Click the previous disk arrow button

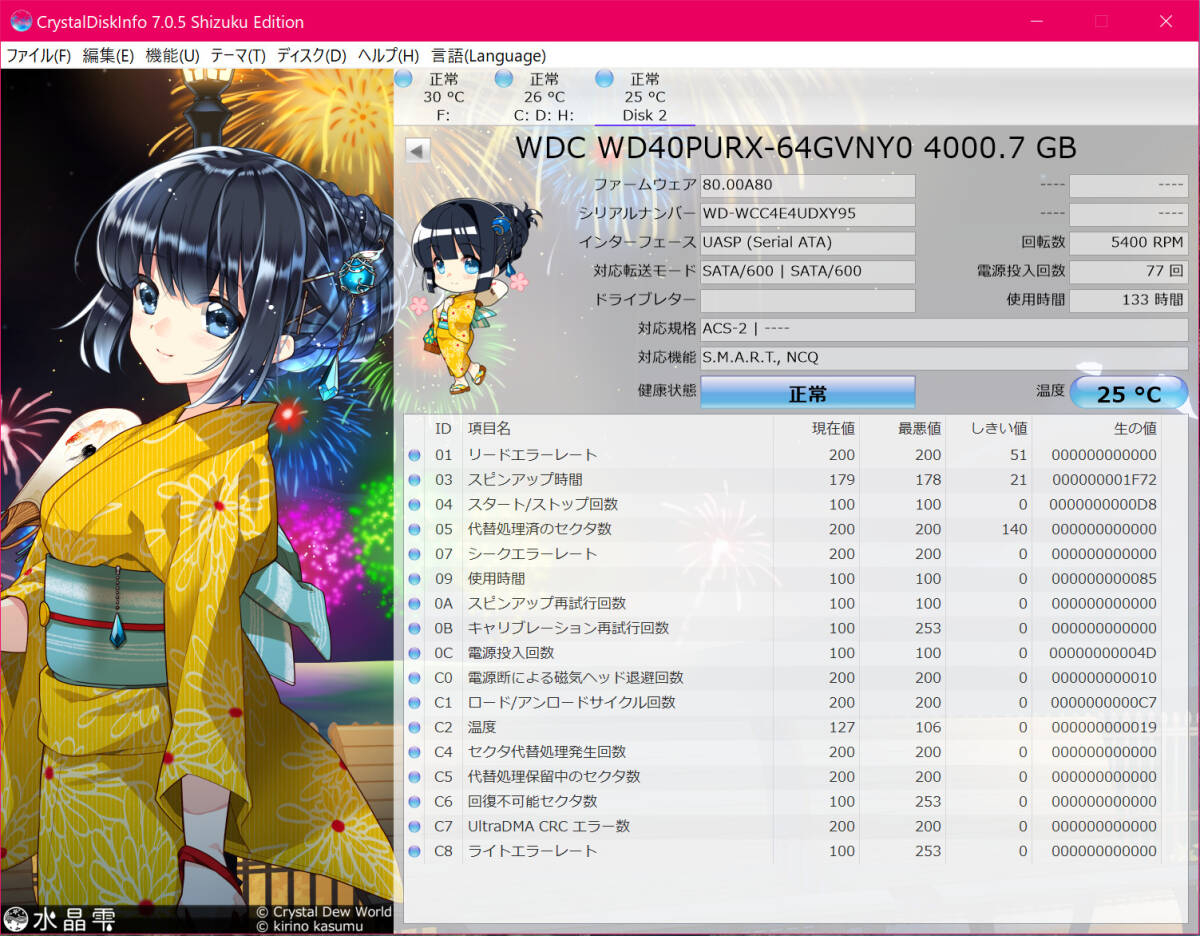pyautogui.click(x=417, y=150)
